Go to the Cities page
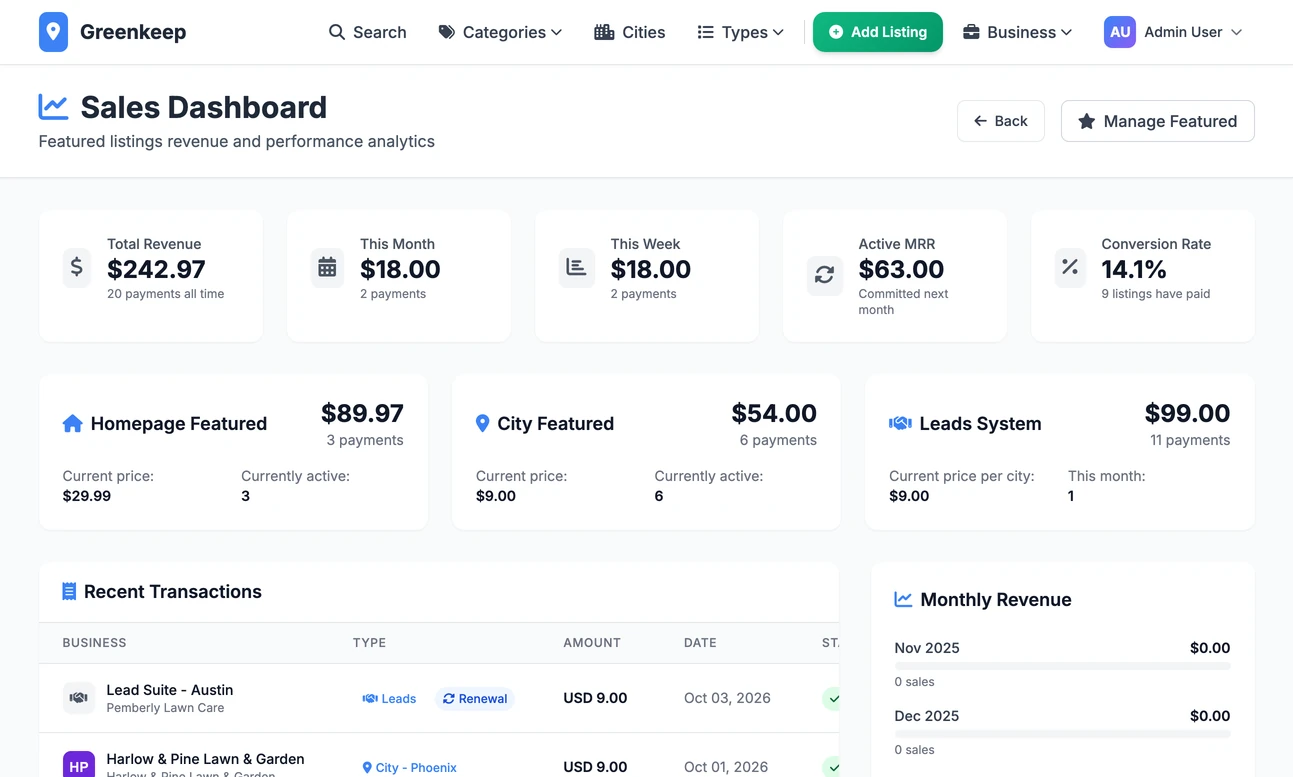 (630, 32)
